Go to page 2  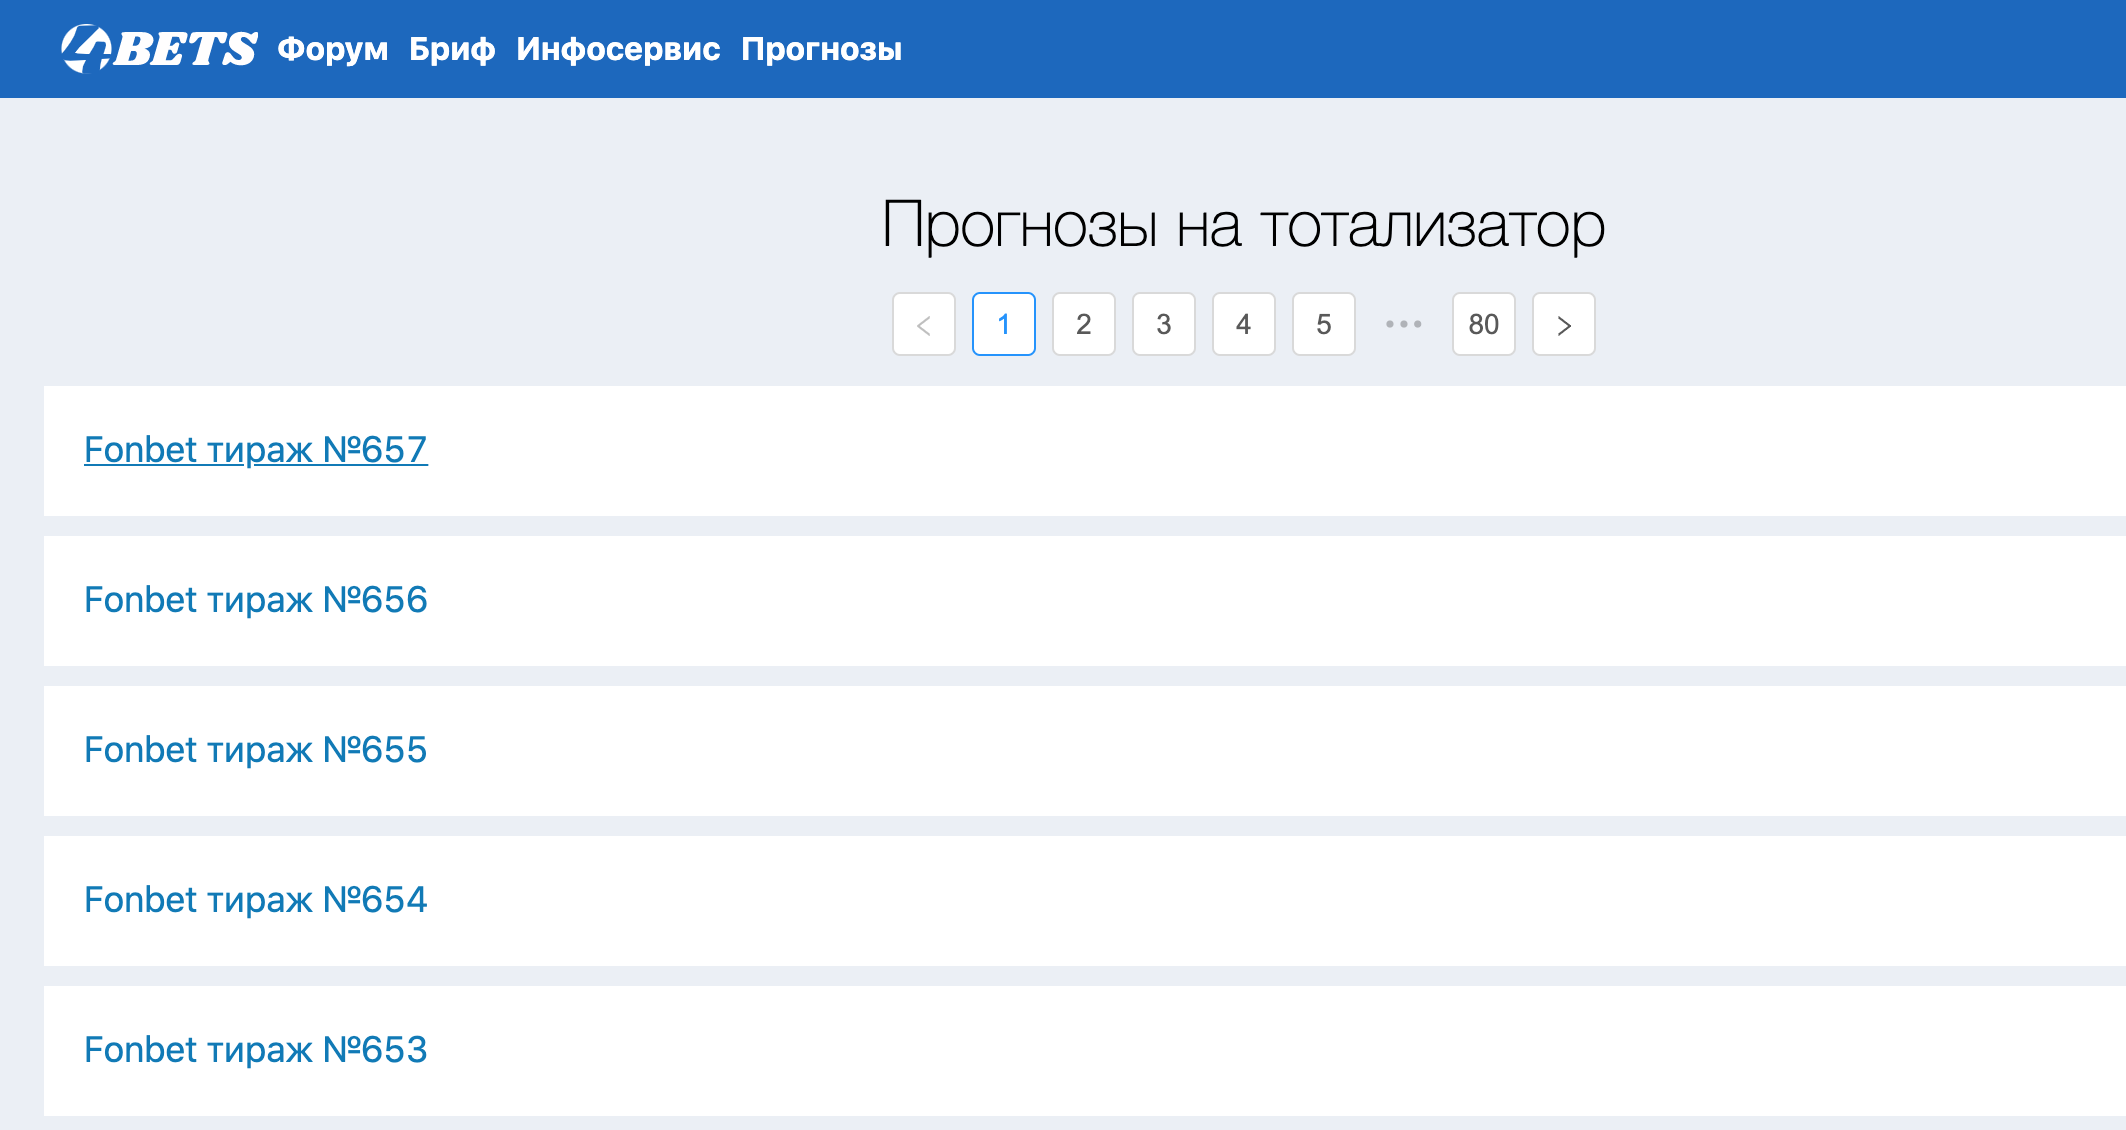click(1084, 324)
